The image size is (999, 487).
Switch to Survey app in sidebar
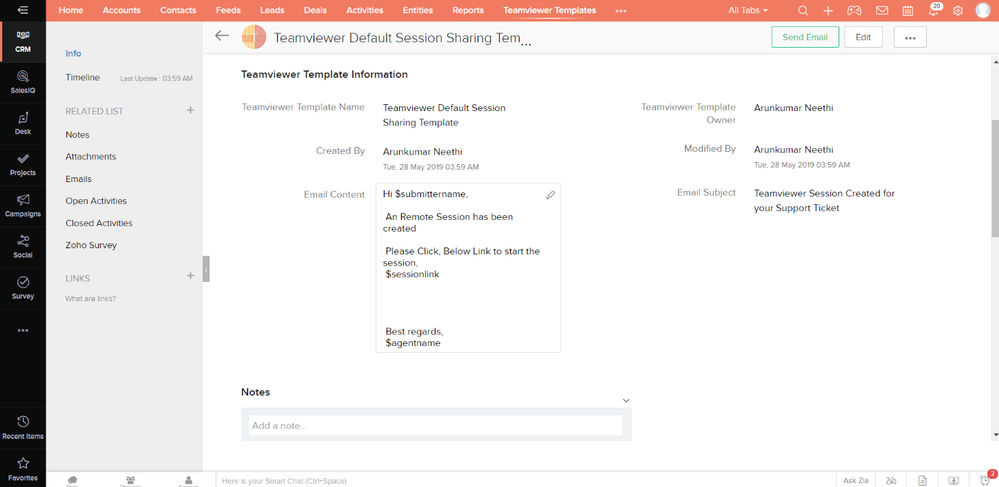click(23, 288)
